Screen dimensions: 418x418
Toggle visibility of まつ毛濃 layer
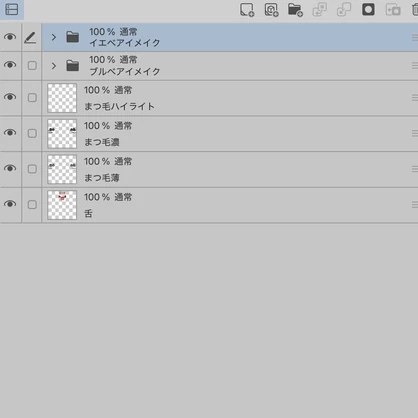pyautogui.click(x=10, y=133)
